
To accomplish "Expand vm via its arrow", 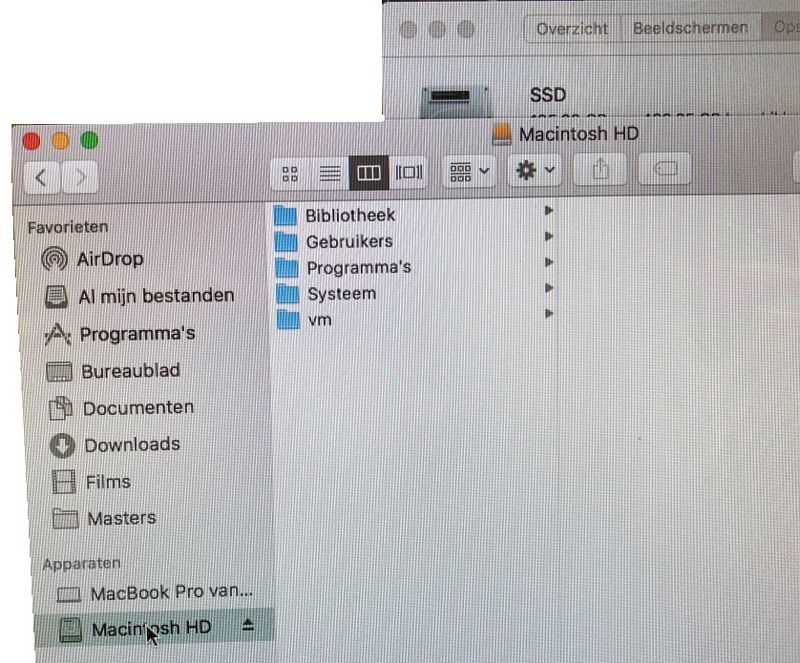I will (x=548, y=313).
